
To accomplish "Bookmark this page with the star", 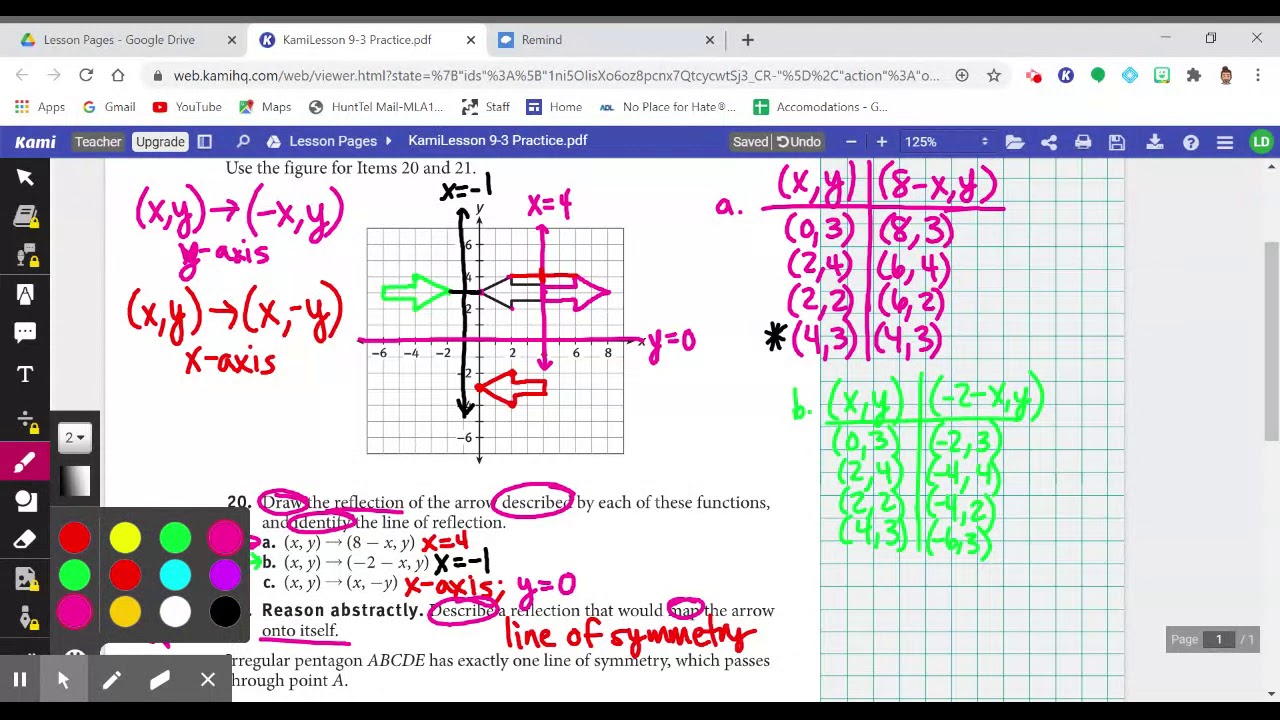I will tap(994, 75).
